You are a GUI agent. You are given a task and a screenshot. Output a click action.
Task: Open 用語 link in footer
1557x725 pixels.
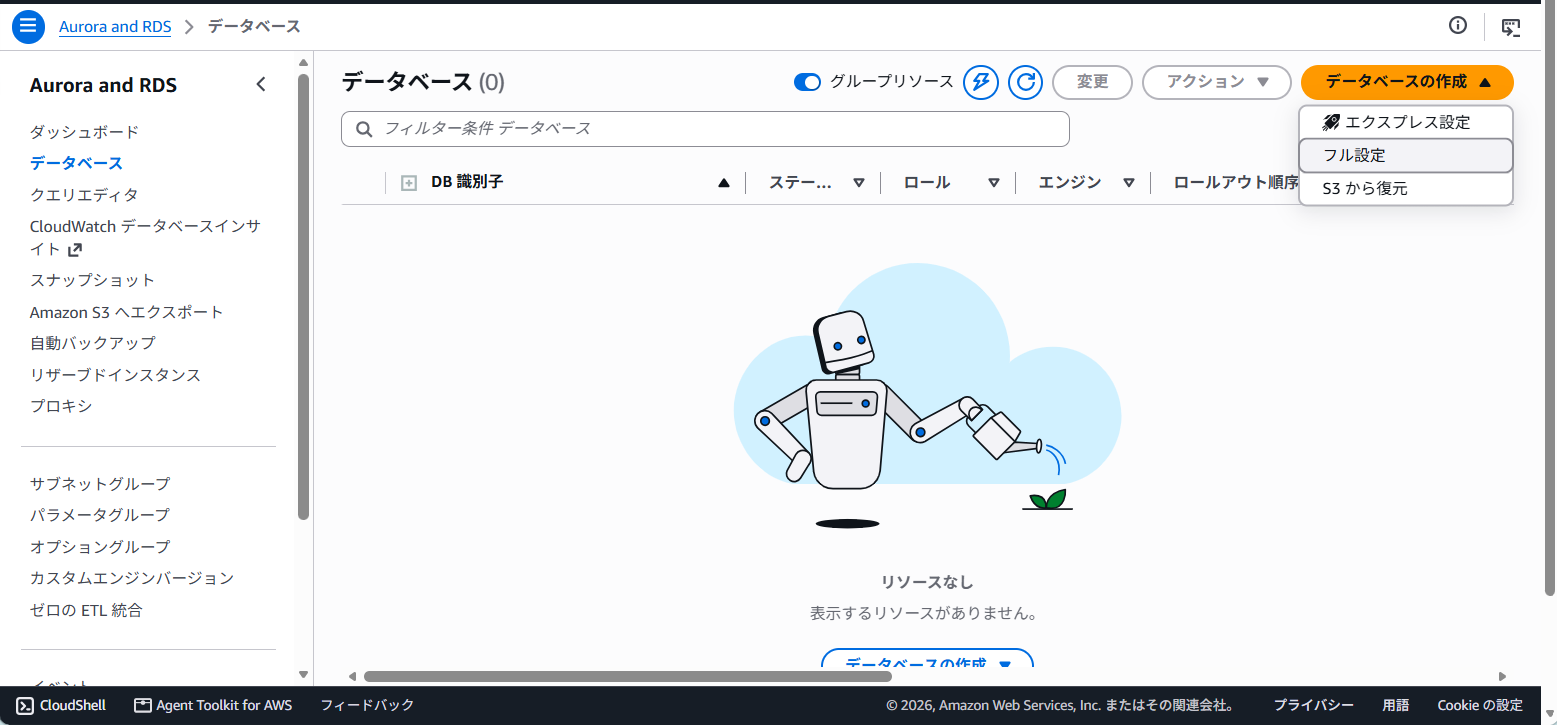point(1396,705)
